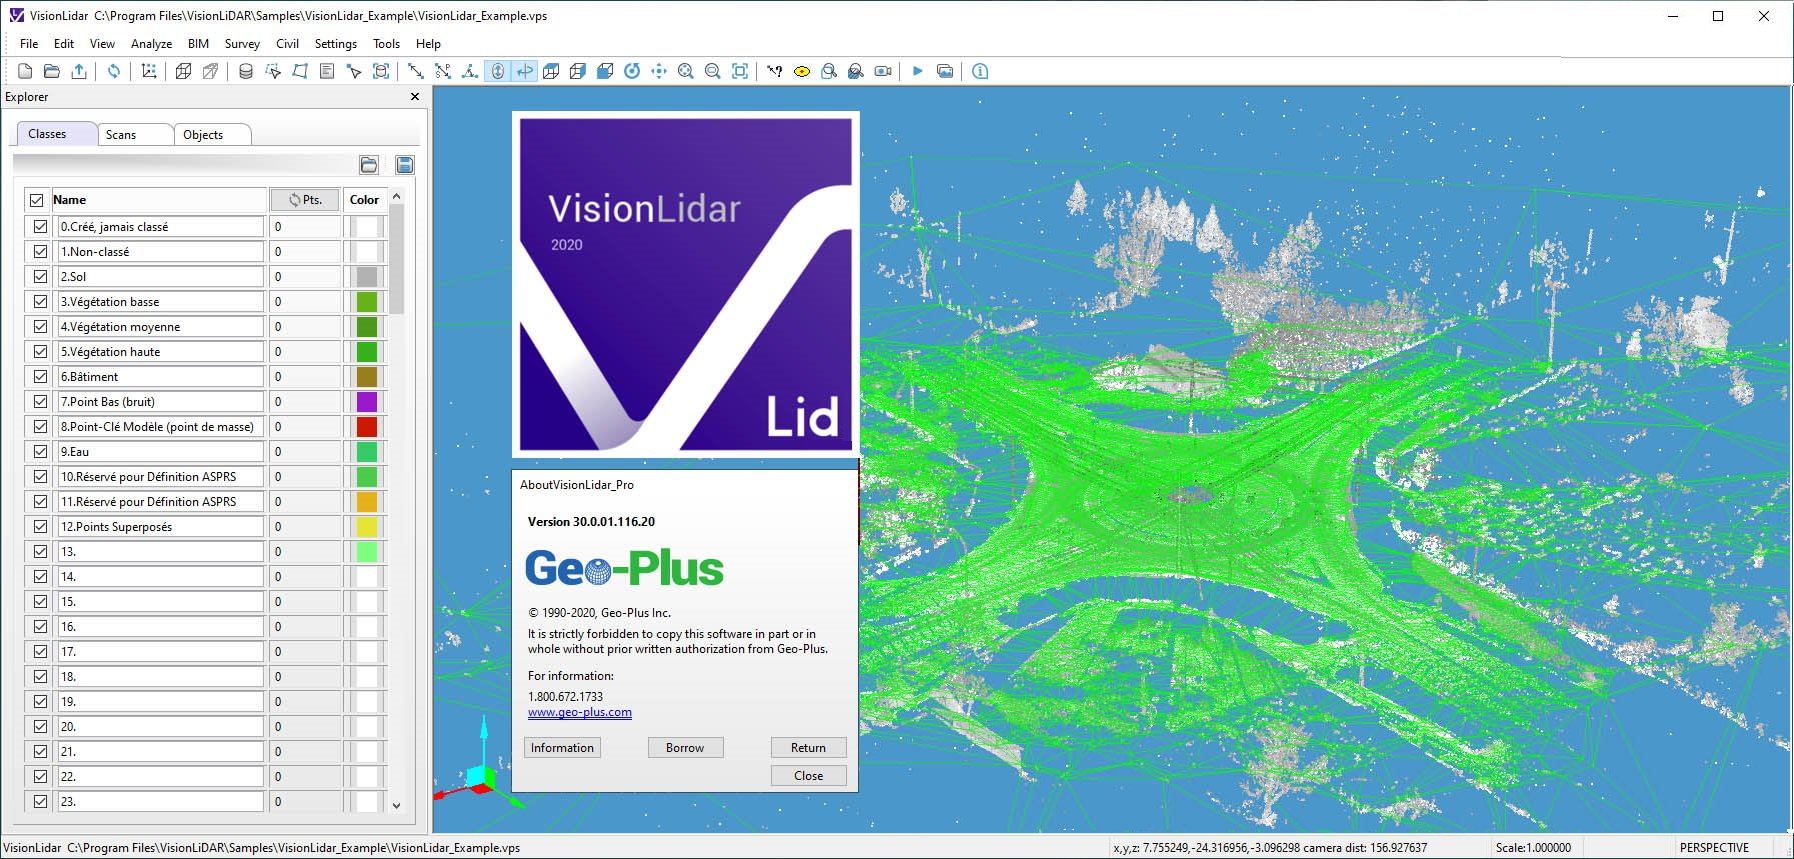Viewport: 1794px width, 859px height.
Task: Select the zoom in magnifier icon
Action: [x=686, y=71]
